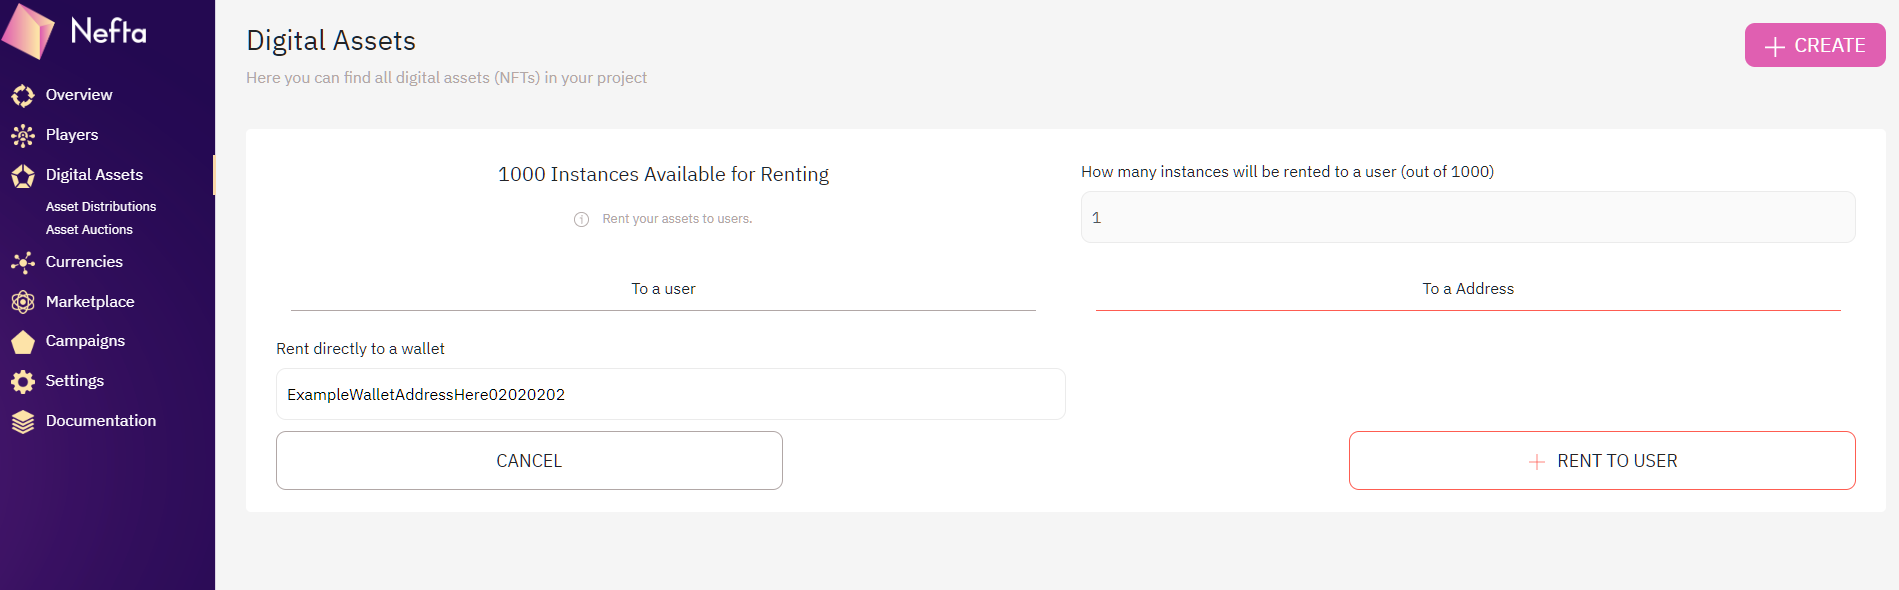1899x590 pixels.
Task: Open Asset Distributions submenu item
Action: [x=101, y=207]
